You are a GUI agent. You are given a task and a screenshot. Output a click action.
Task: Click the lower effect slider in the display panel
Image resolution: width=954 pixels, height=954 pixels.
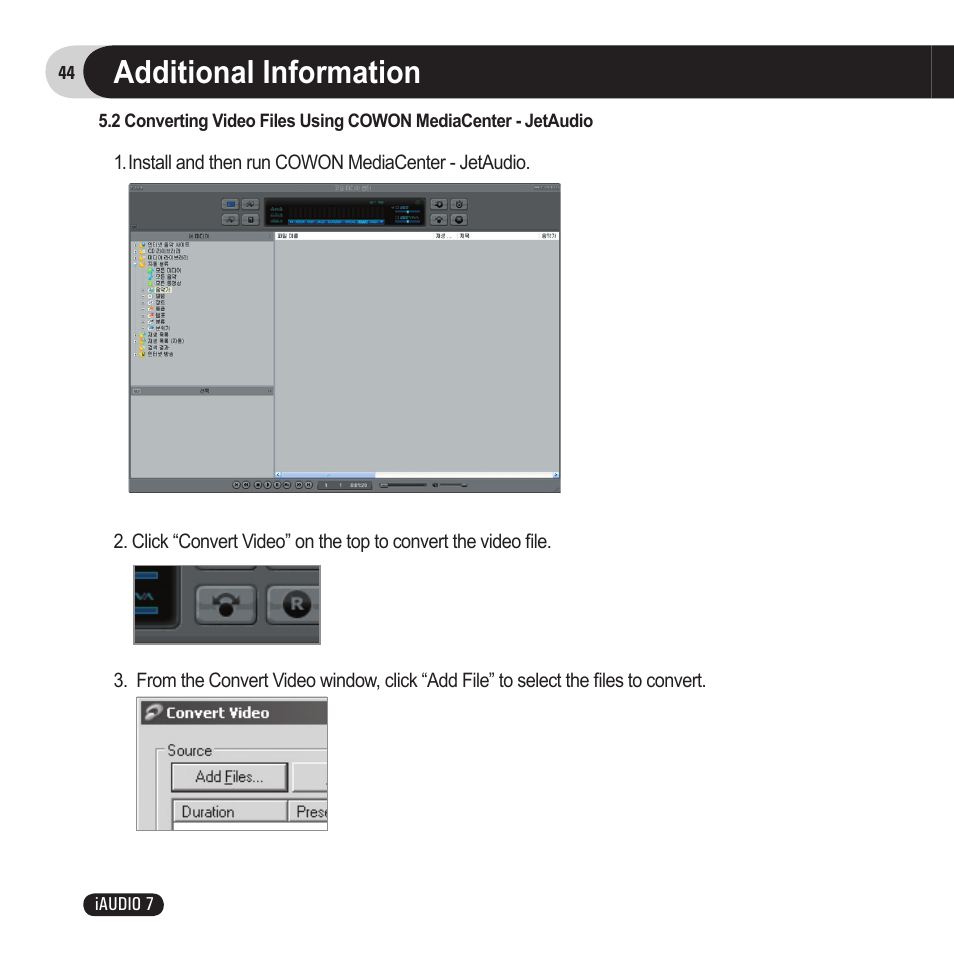point(407,221)
